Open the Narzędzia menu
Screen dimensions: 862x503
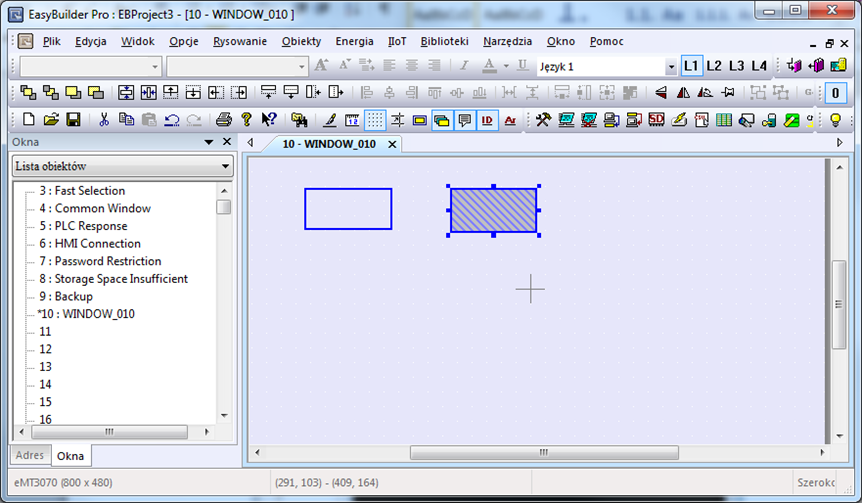coord(507,41)
